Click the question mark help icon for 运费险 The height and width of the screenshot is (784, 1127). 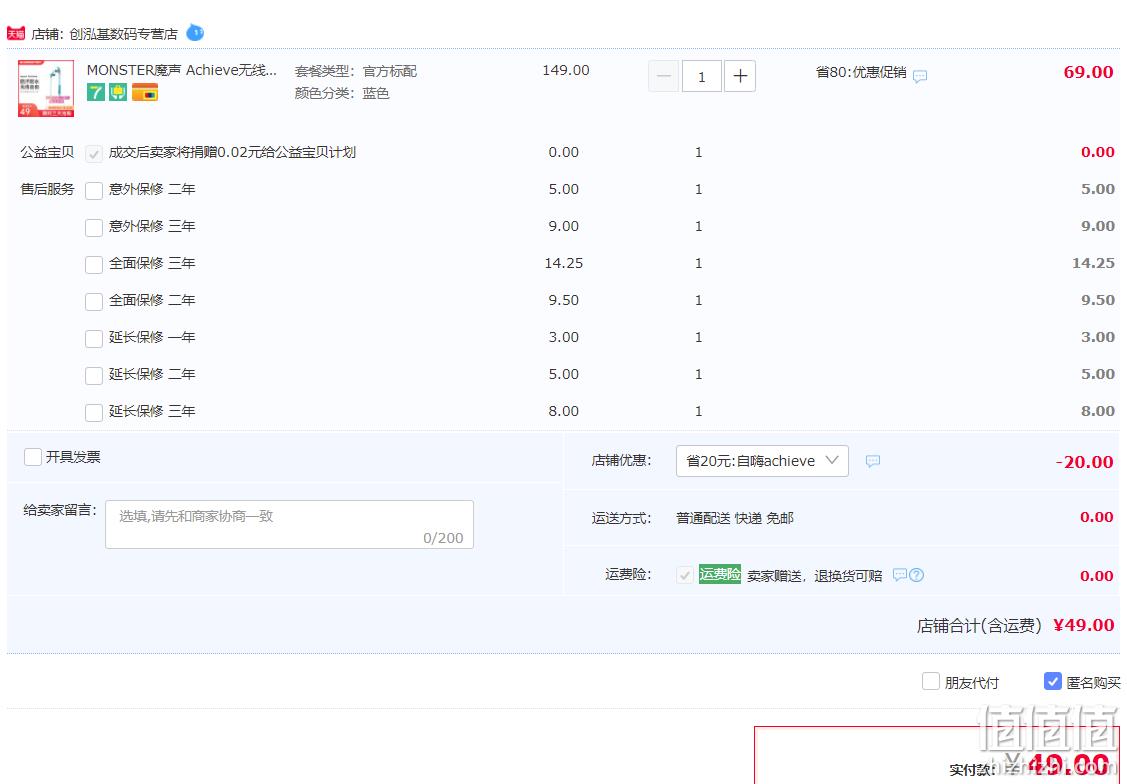click(916, 575)
